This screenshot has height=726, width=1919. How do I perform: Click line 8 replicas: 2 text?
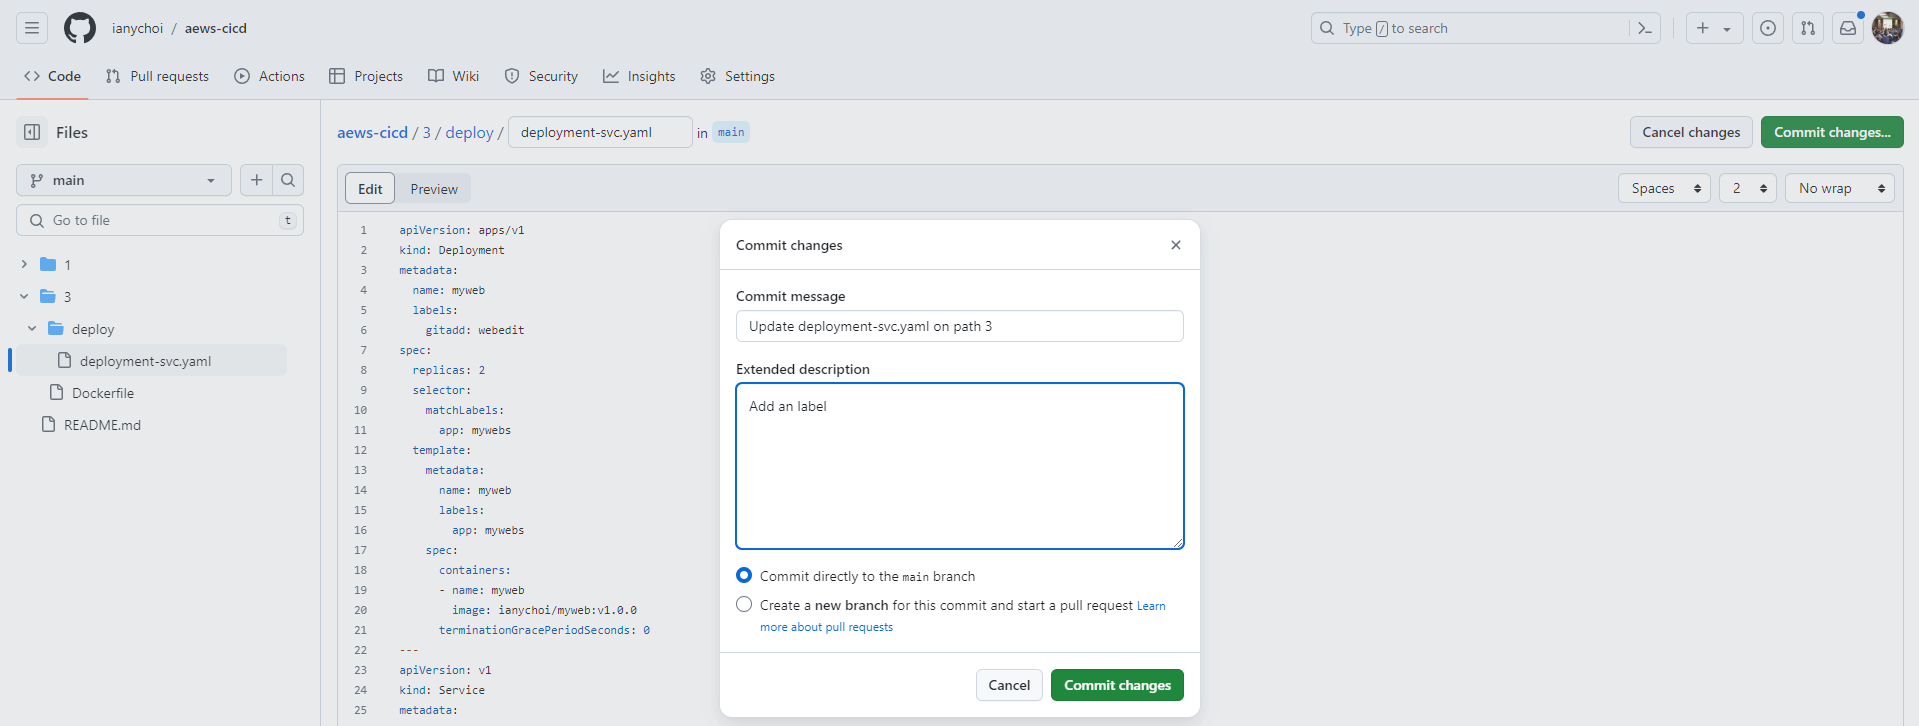449,370
